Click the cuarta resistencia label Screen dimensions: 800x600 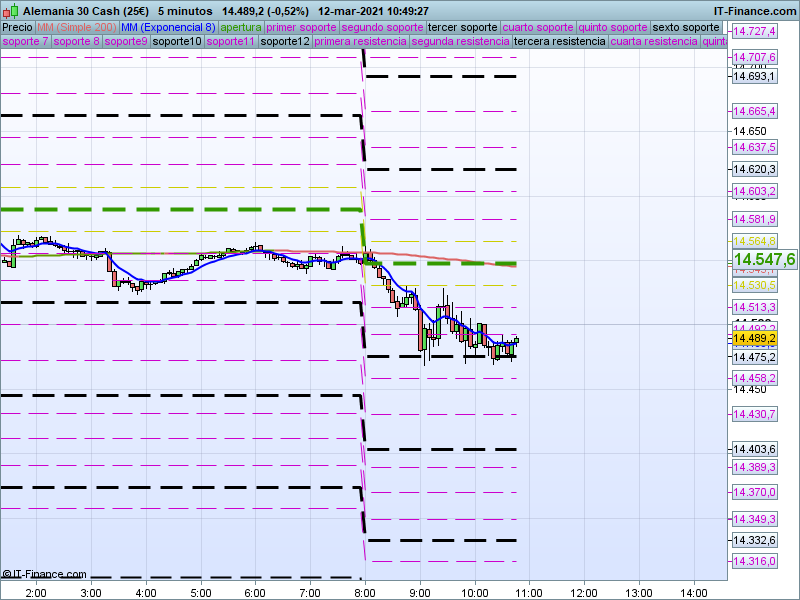tap(654, 42)
